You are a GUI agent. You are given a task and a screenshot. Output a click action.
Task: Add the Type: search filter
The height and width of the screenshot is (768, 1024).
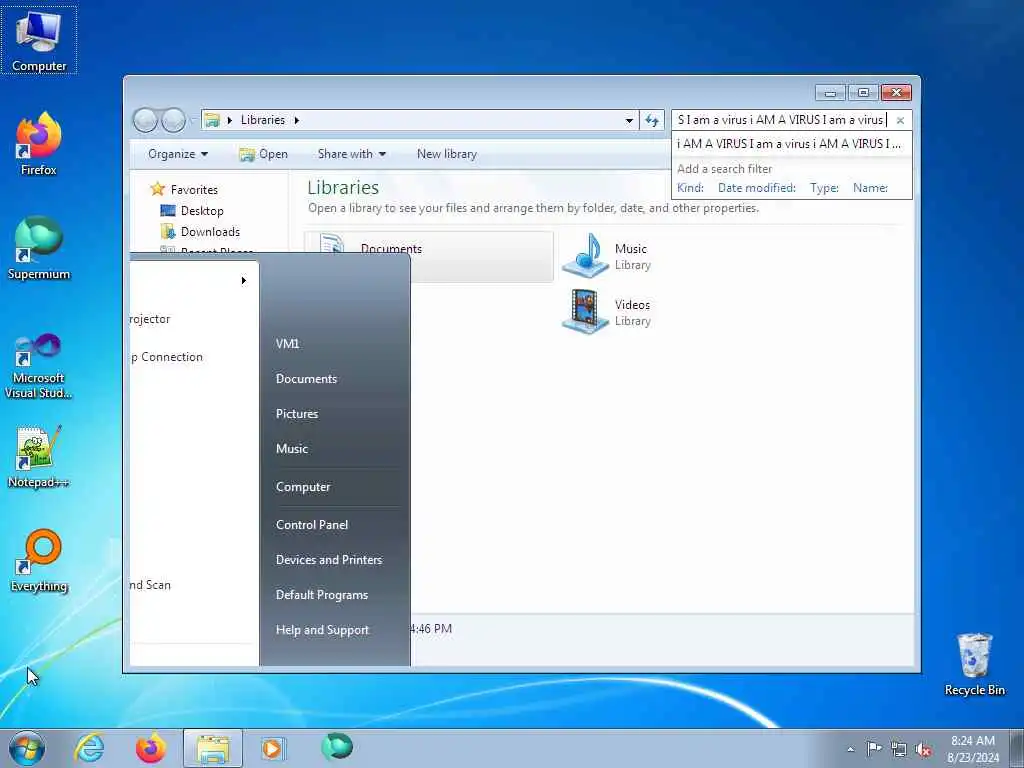pos(824,188)
